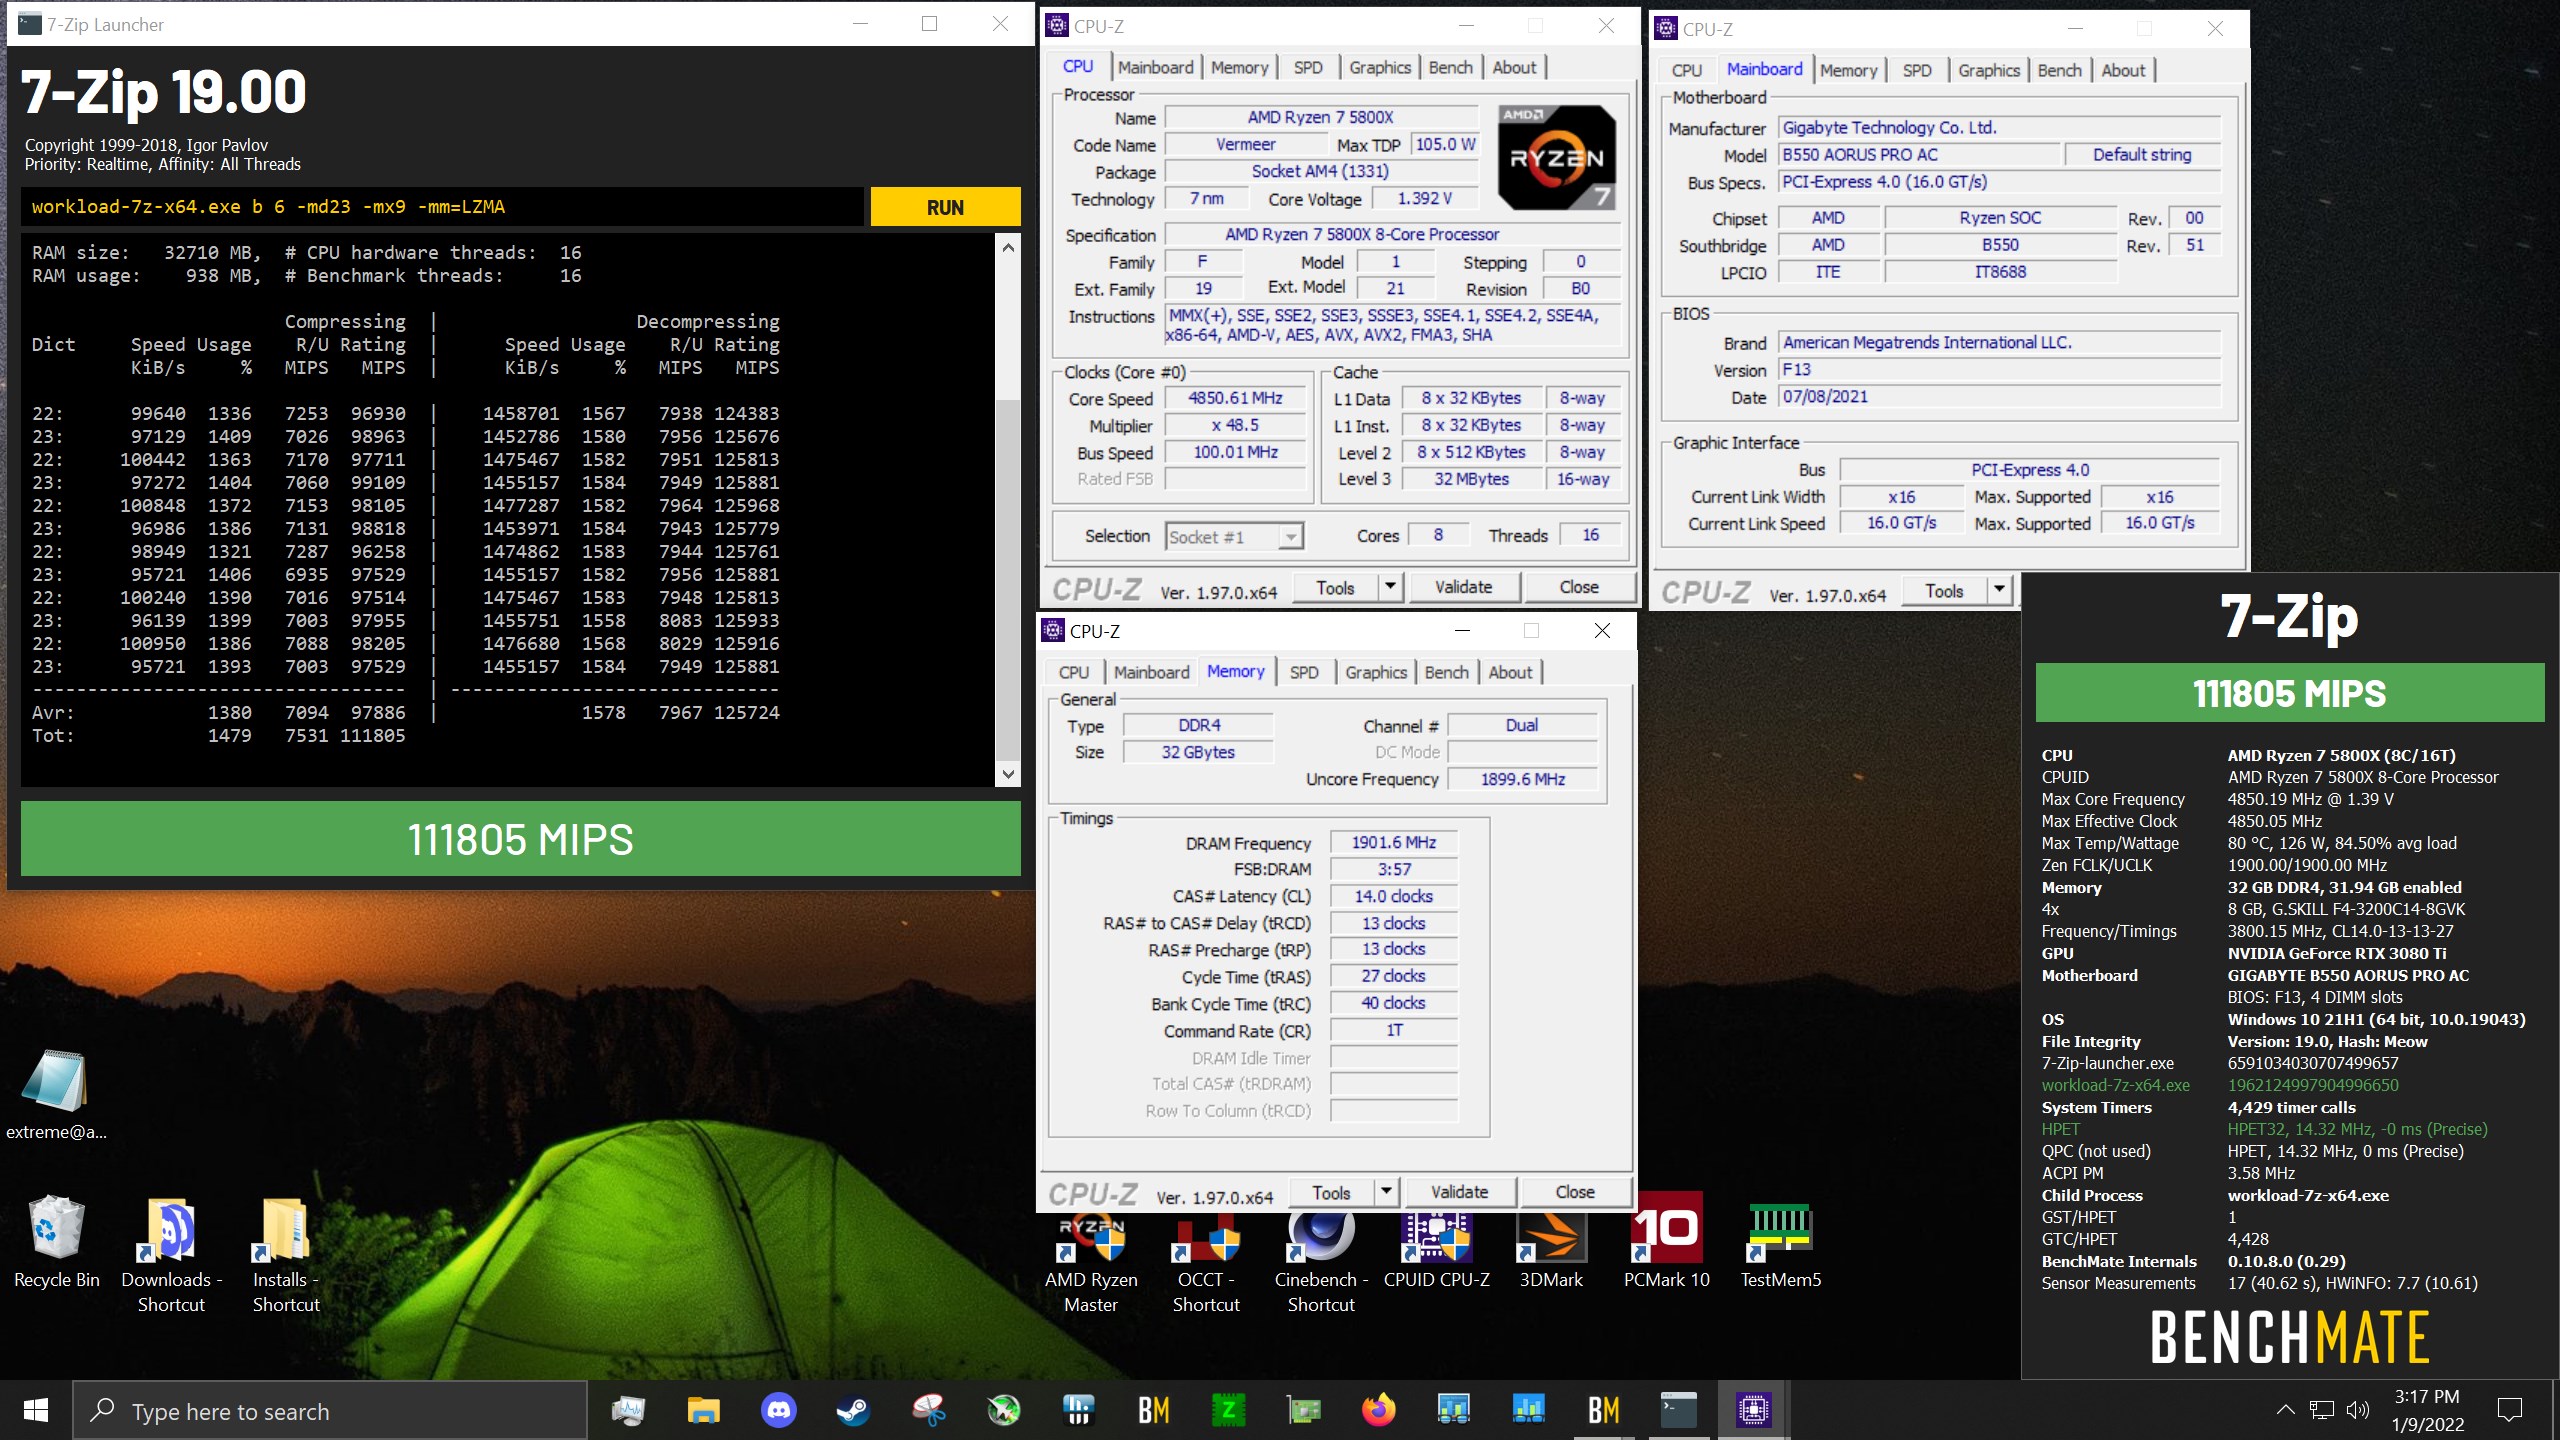Open About tab in the Memory CPU-Z window
The image size is (2560, 1440).
[x=1510, y=672]
